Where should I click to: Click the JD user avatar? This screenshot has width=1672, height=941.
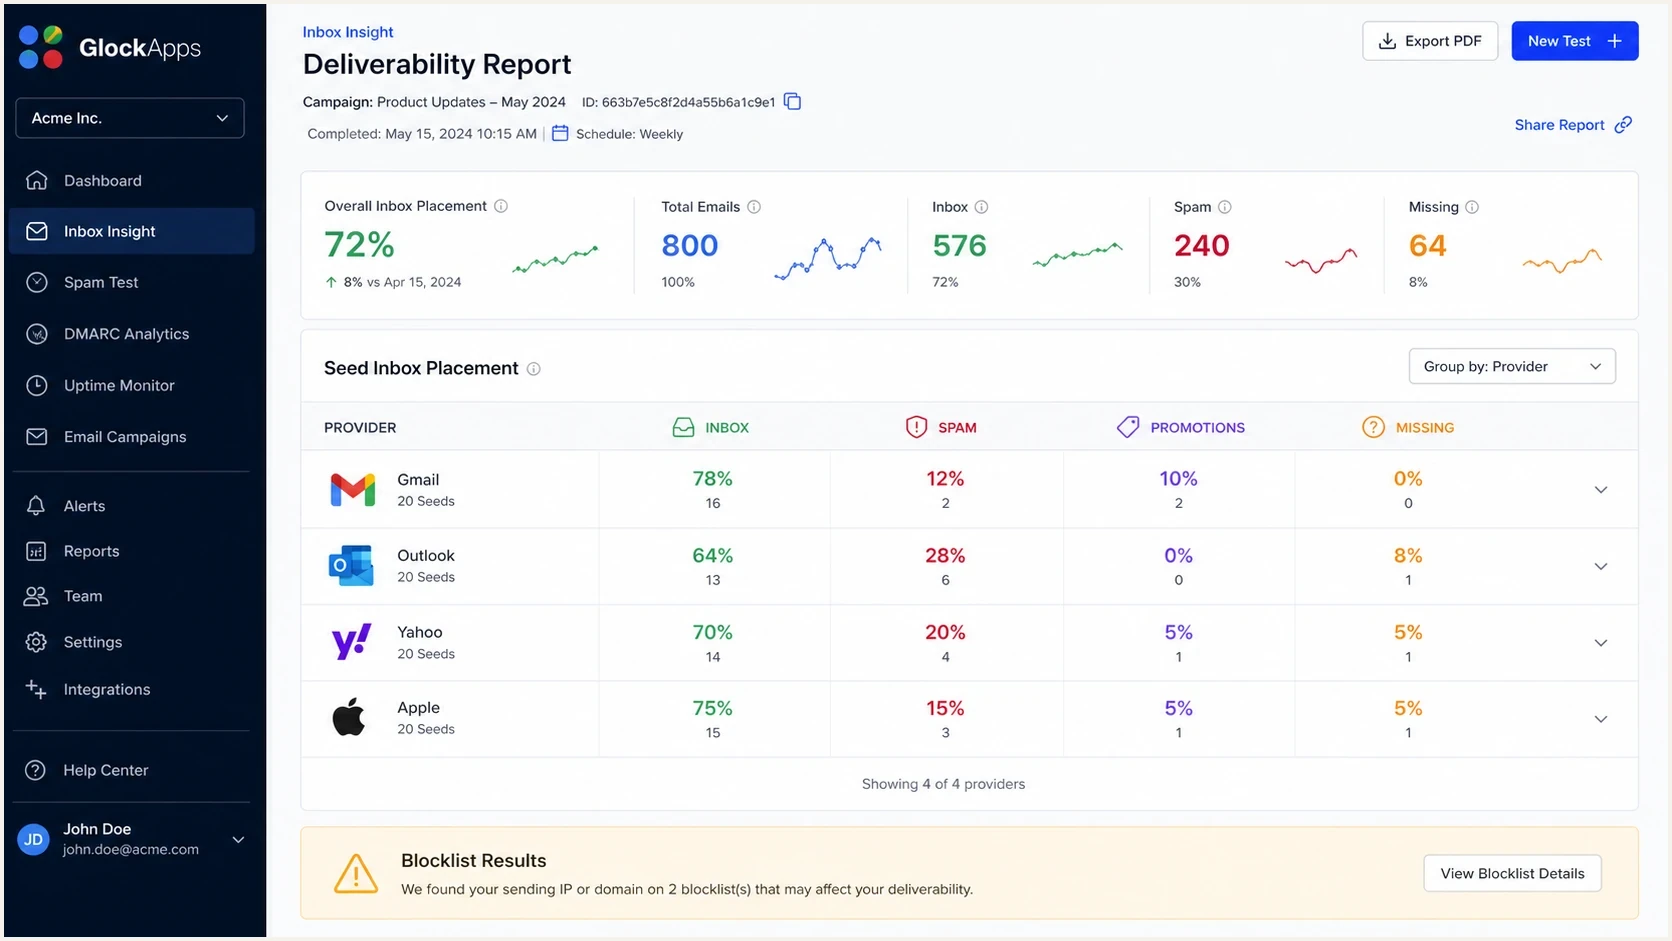[34, 839]
